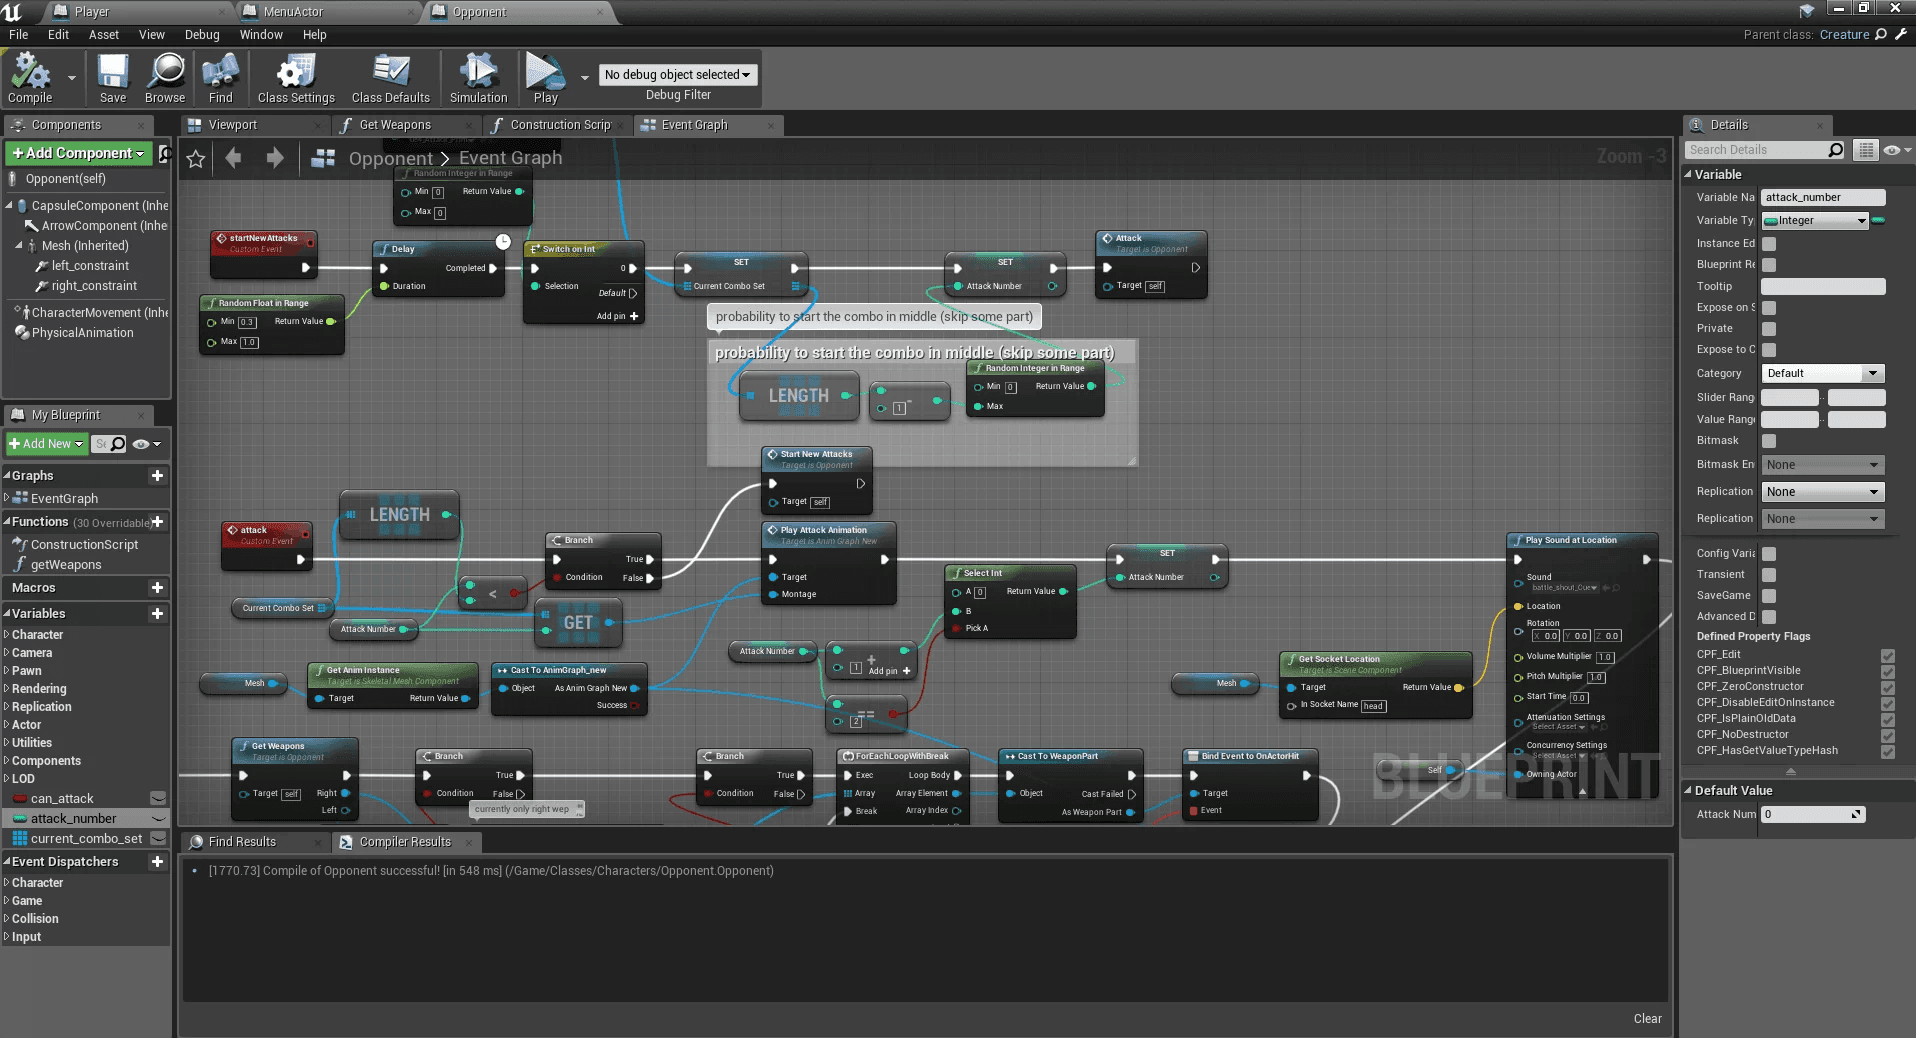Open Replication None dropdown
This screenshot has height=1038, width=1916.
click(1822, 492)
